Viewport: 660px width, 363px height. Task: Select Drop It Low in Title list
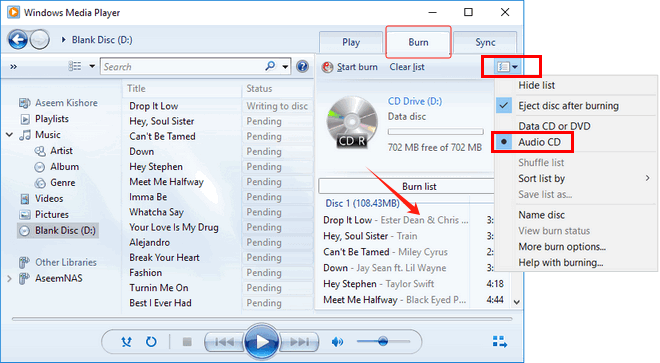click(154, 106)
